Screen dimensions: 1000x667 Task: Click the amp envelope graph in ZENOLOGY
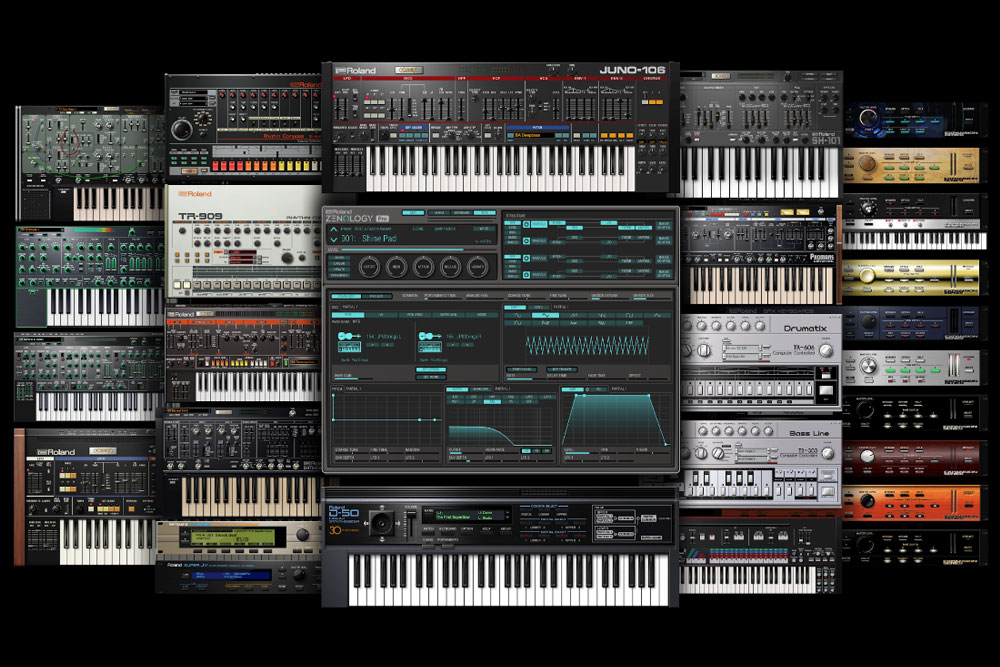[615, 419]
